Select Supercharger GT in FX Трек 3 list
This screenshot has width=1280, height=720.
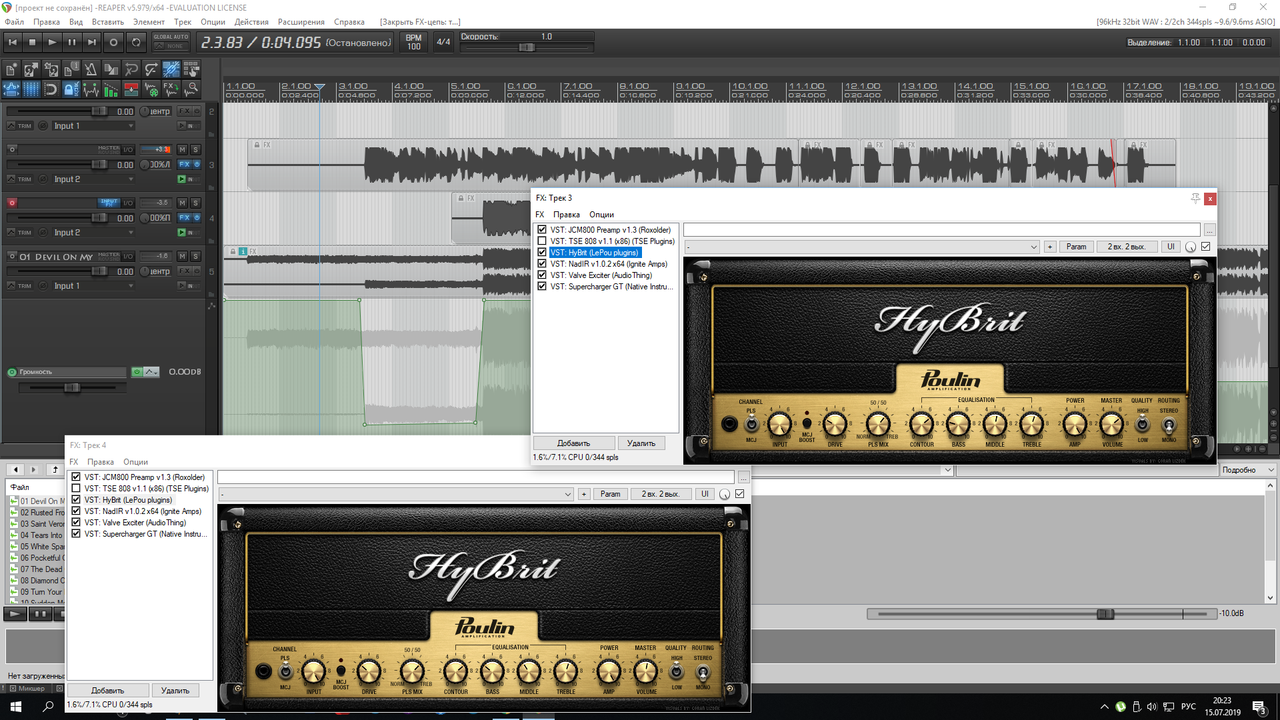click(x=612, y=286)
